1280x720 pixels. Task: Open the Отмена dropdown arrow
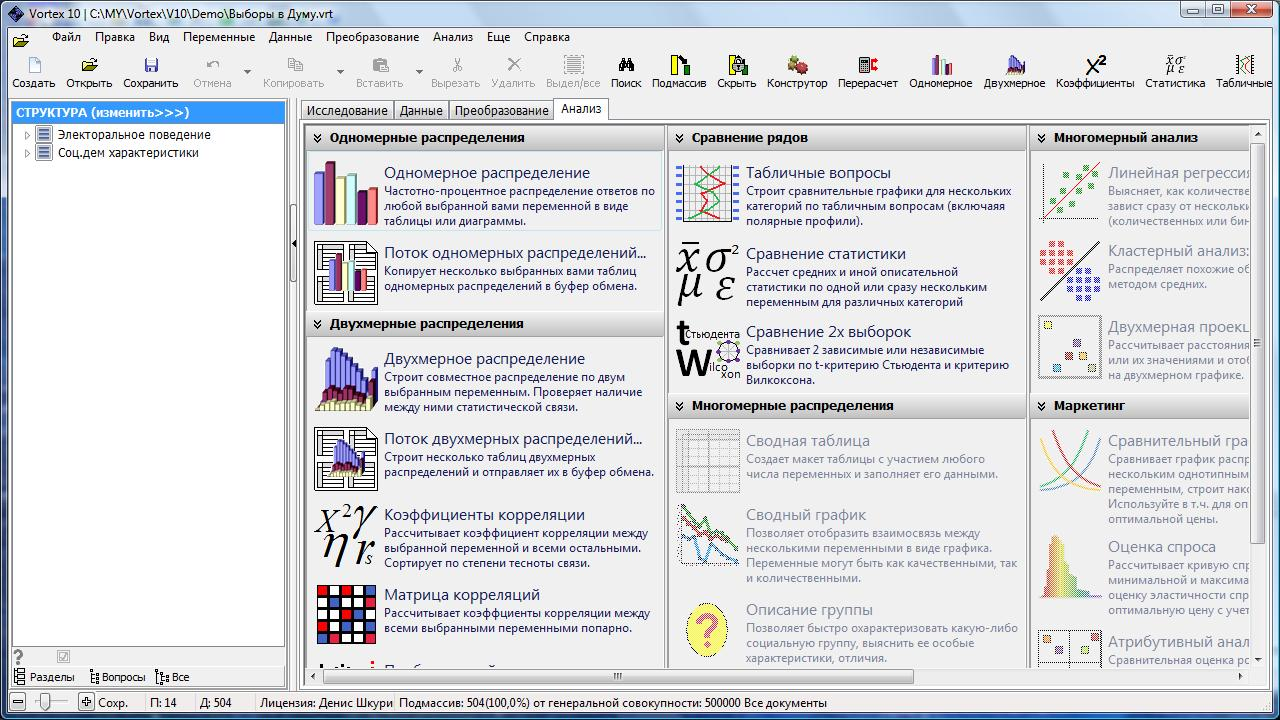pos(247,72)
